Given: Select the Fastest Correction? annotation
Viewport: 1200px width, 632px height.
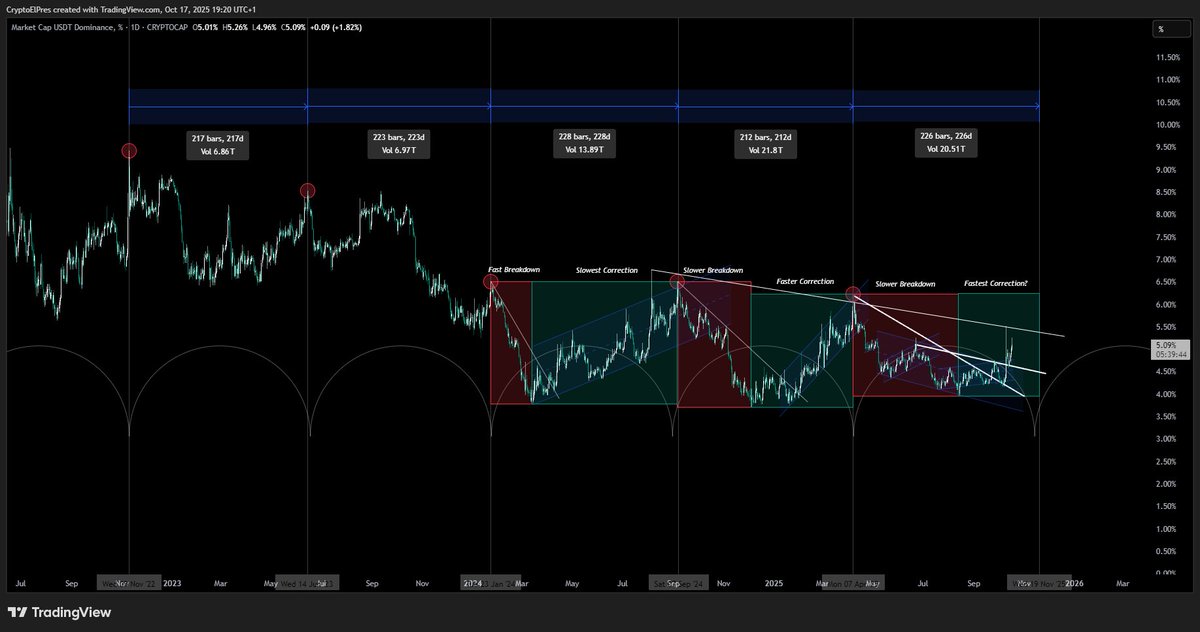Looking at the screenshot, I should coord(995,283).
